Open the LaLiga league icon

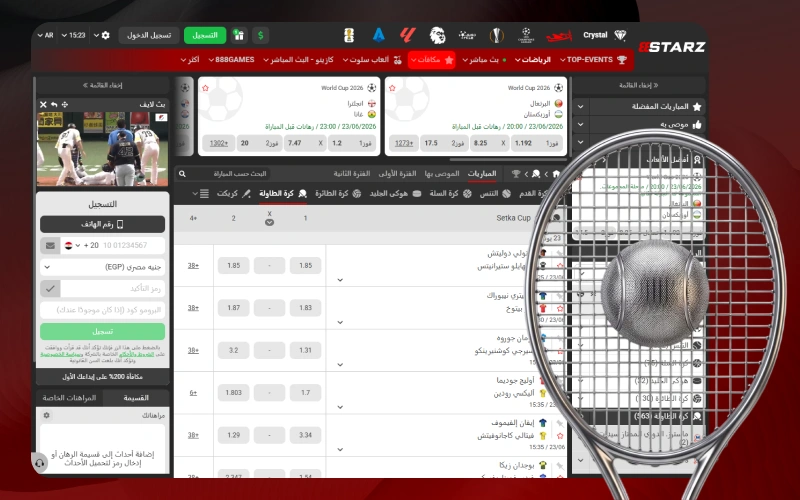coord(408,35)
